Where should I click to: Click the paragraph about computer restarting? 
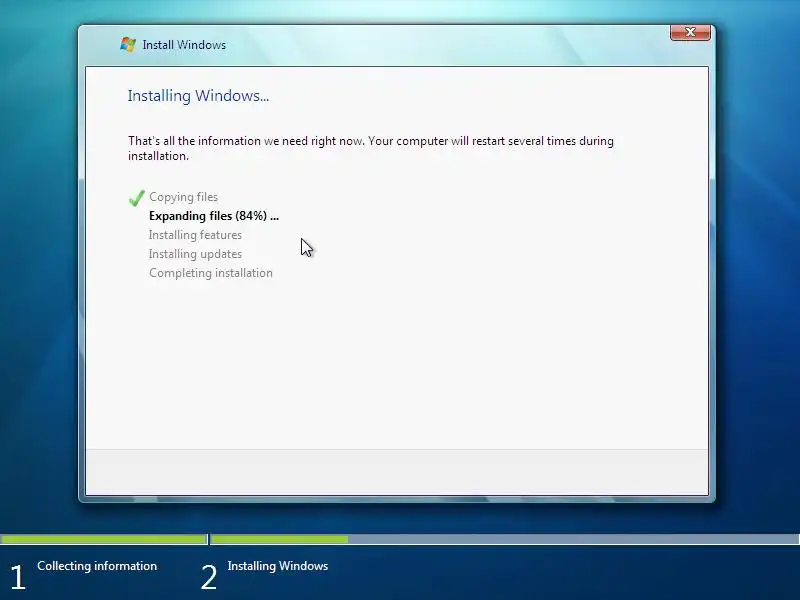click(370, 148)
